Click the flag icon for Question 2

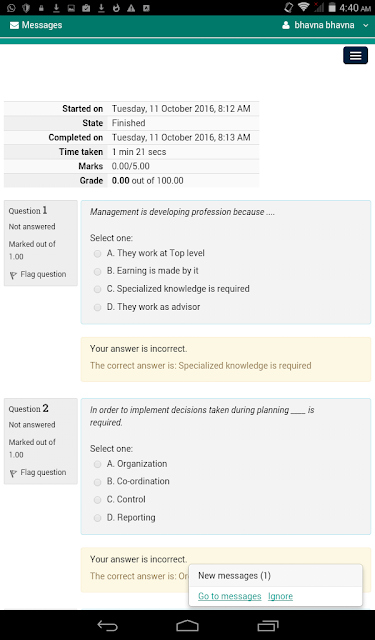13,473
